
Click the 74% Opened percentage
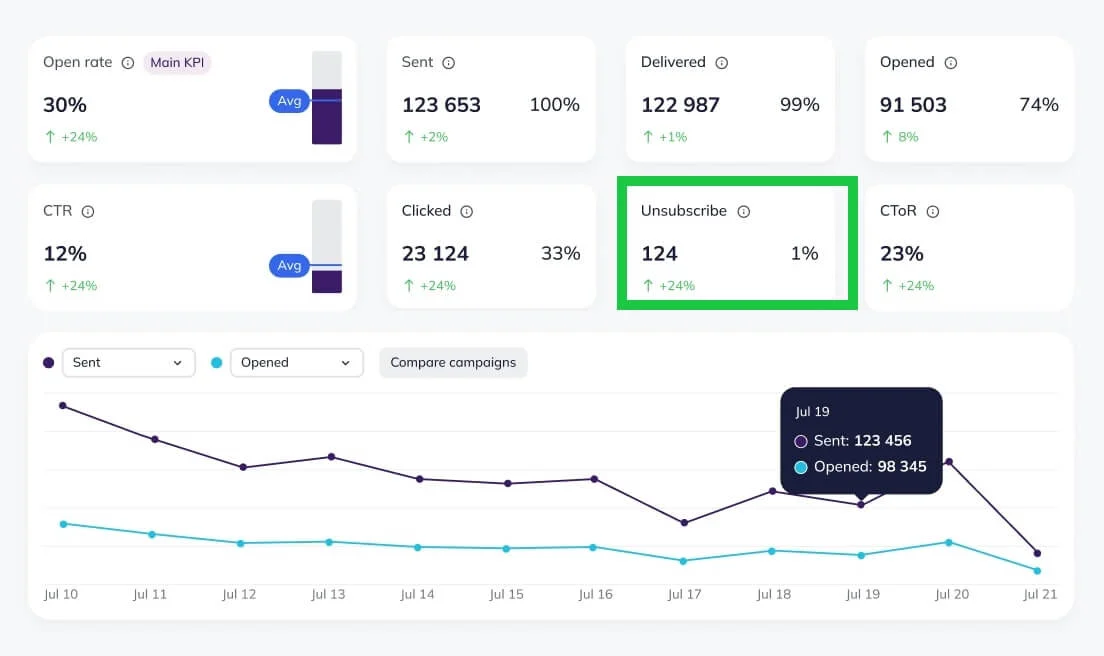pyautogui.click(x=1039, y=105)
